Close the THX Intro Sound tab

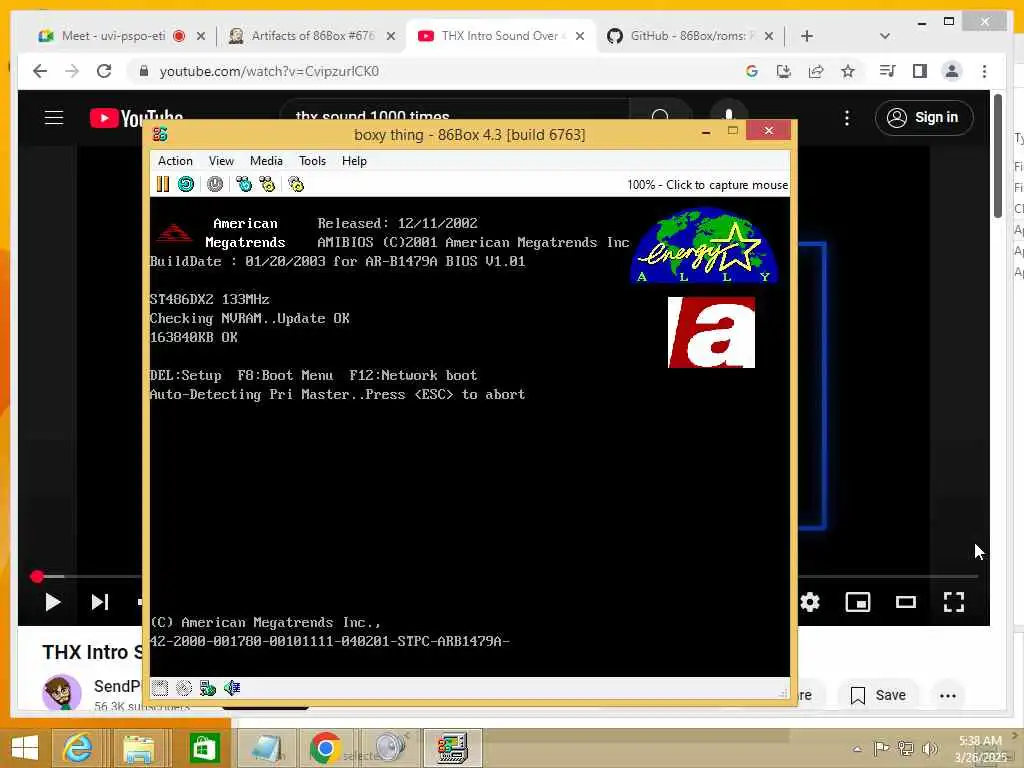pyautogui.click(x=579, y=36)
